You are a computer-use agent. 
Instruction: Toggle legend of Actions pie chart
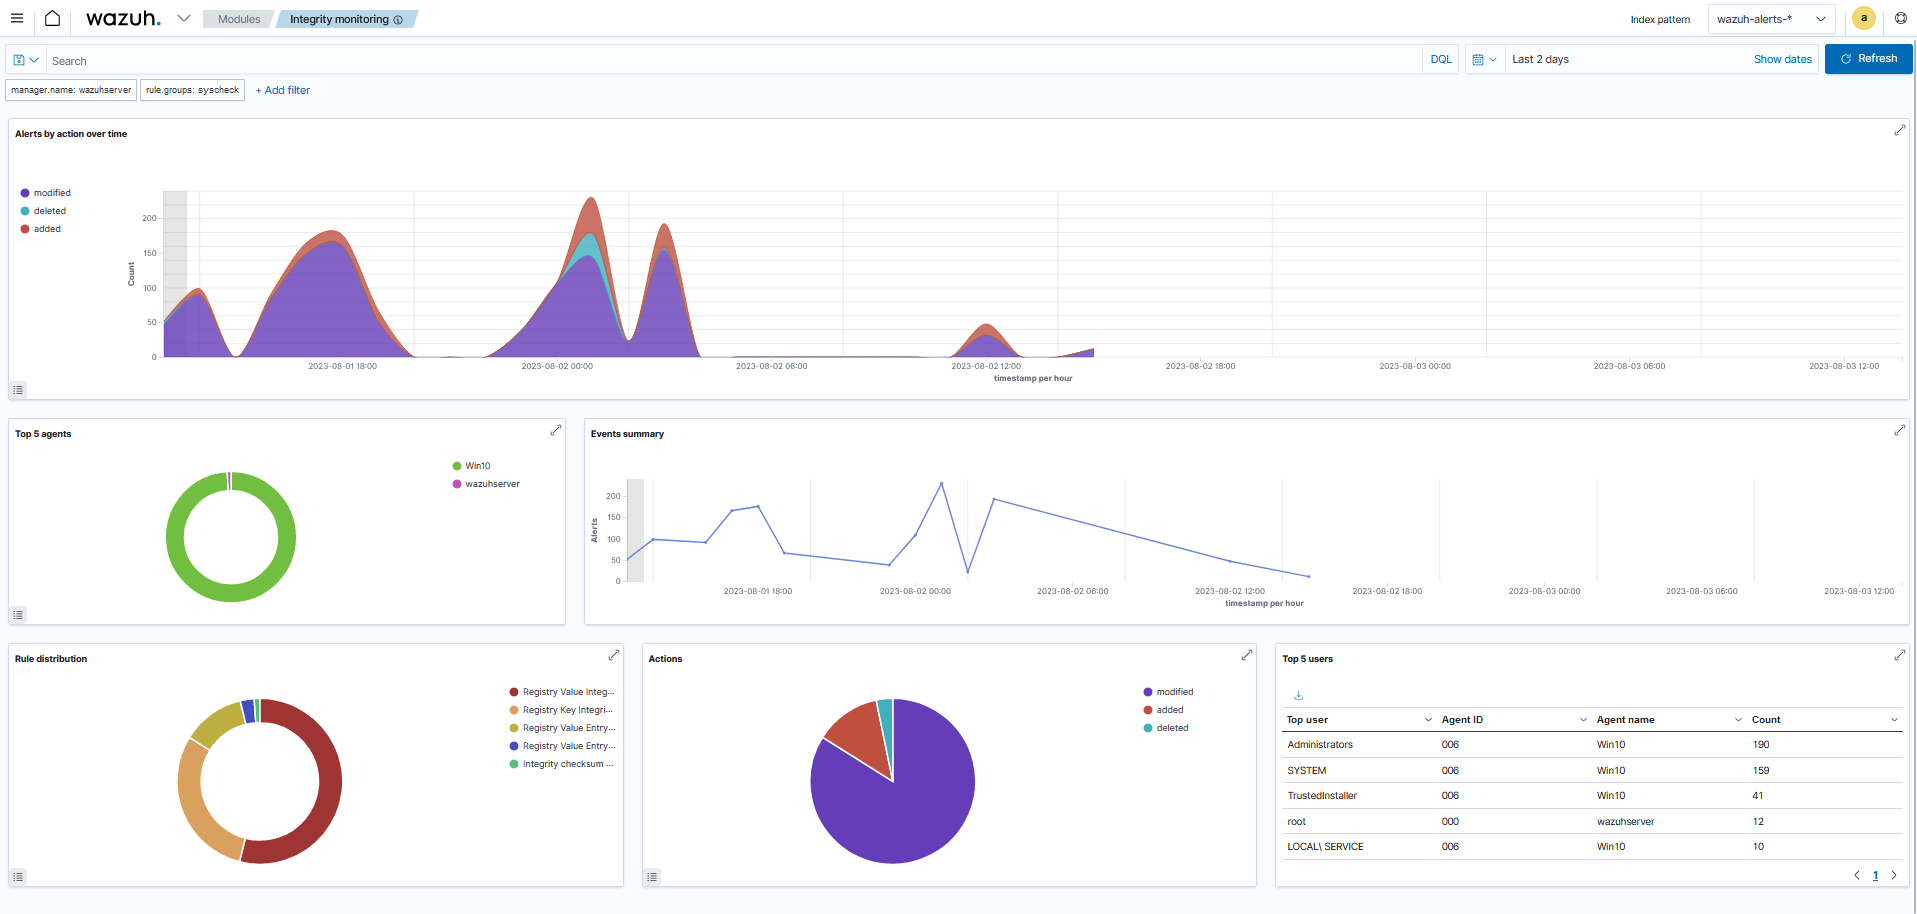click(x=652, y=877)
